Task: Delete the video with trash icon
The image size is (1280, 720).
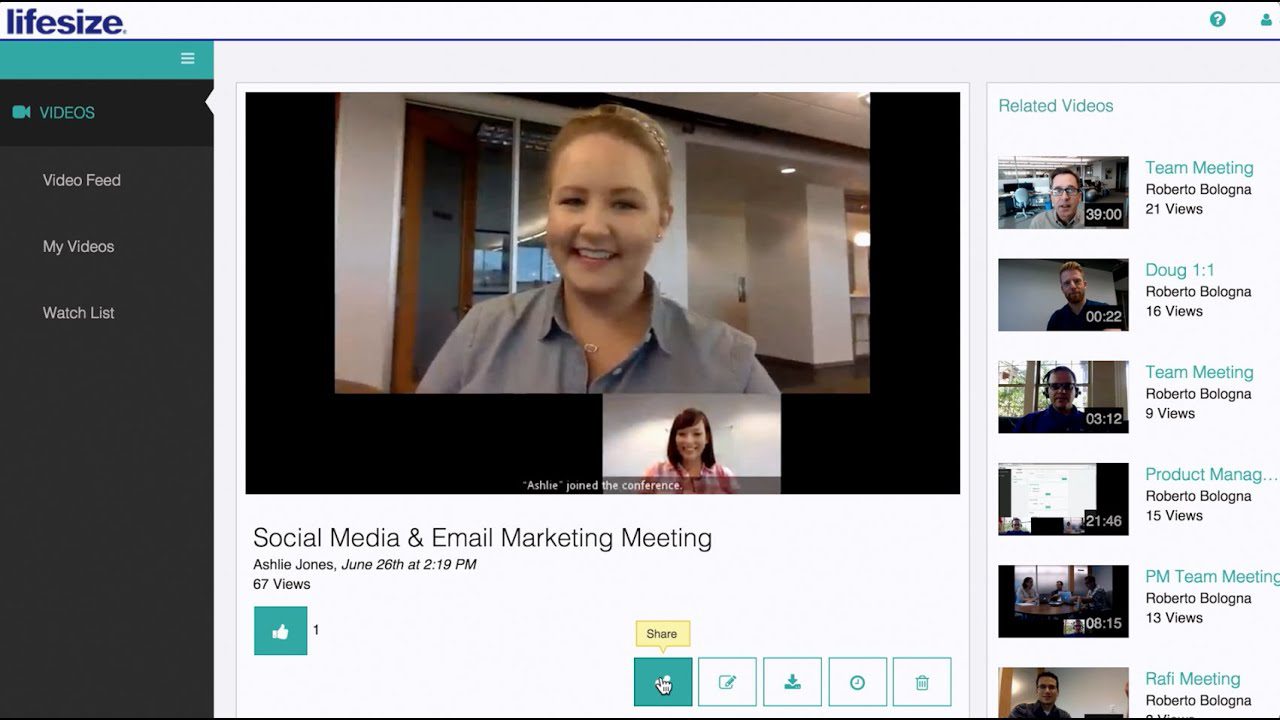Action: click(x=922, y=682)
